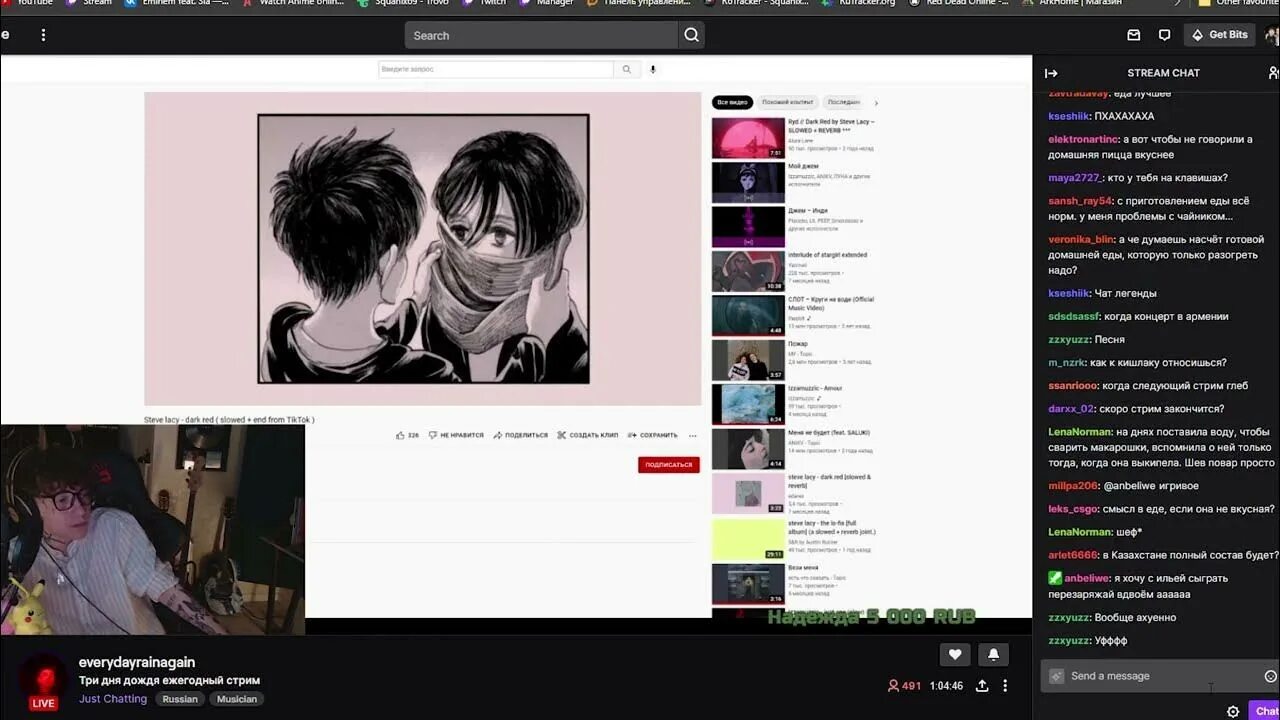Select the Похожий контент filter chip
1280x720 pixels.
788,102
